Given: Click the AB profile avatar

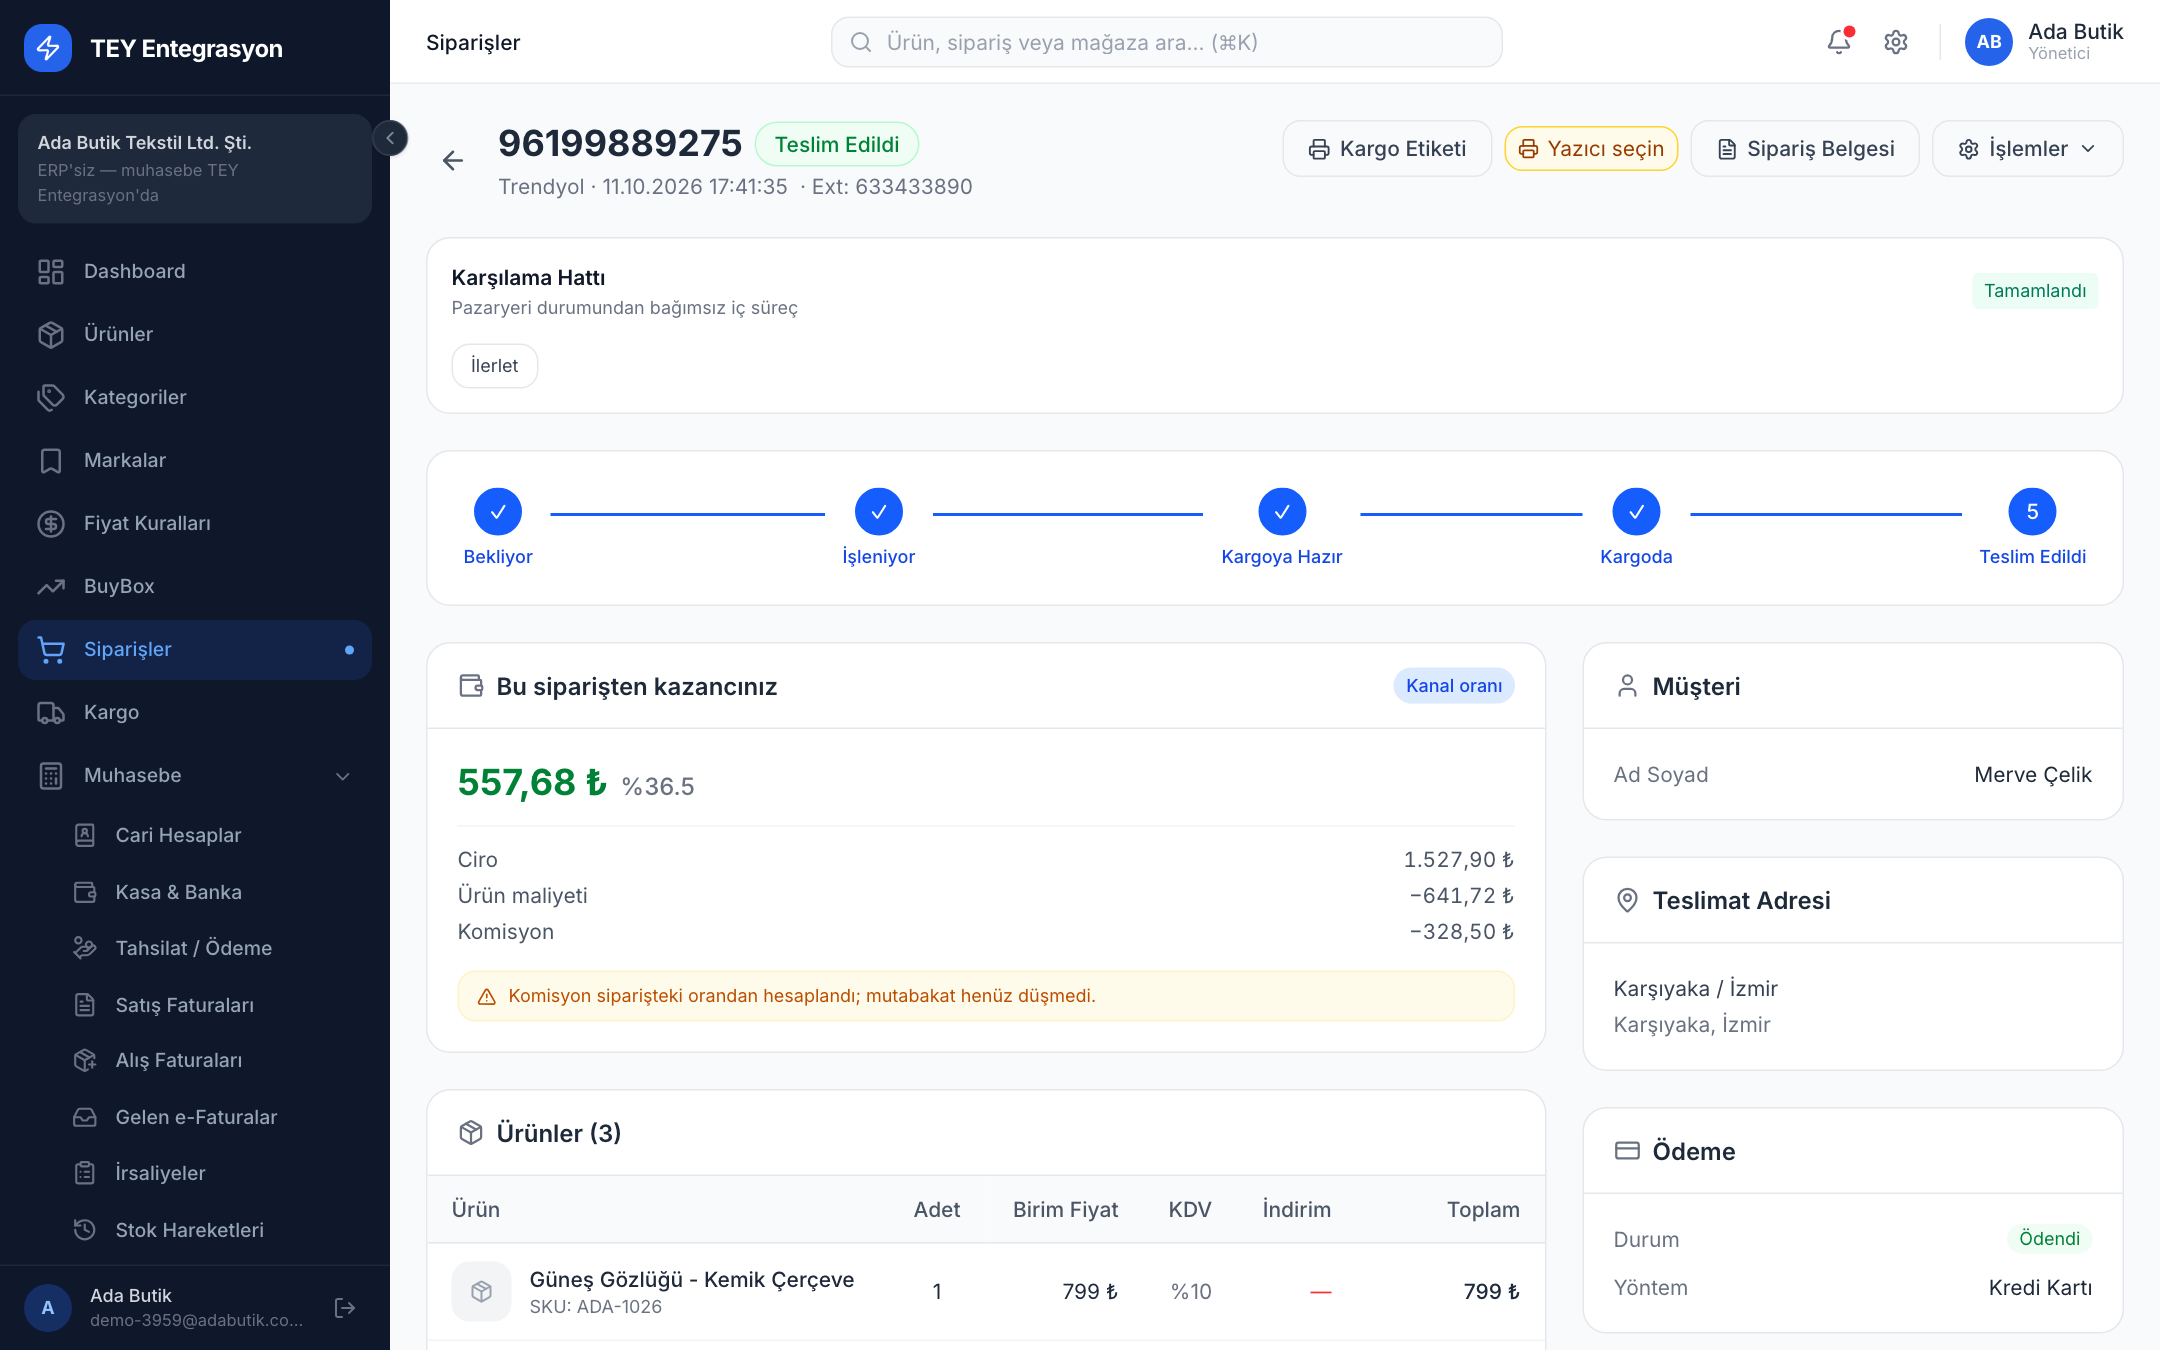Looking at the screenshot, I should (1988, 42).
